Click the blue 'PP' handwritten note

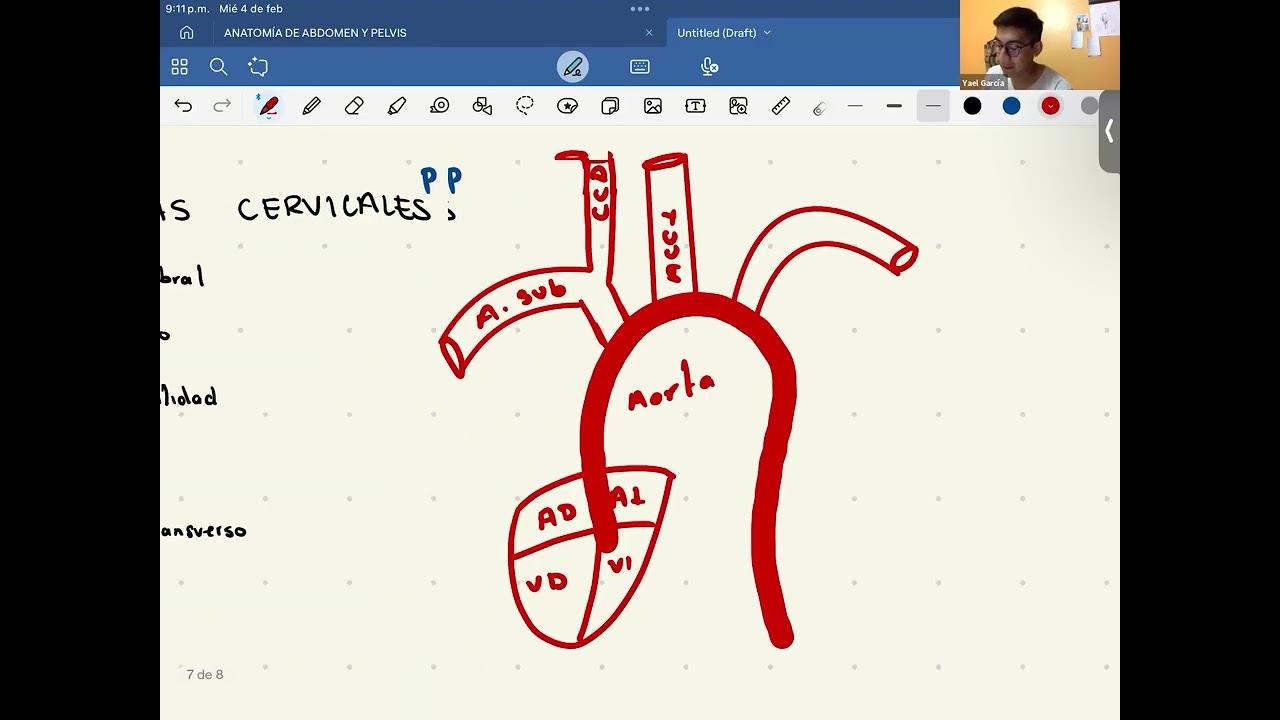441,181
